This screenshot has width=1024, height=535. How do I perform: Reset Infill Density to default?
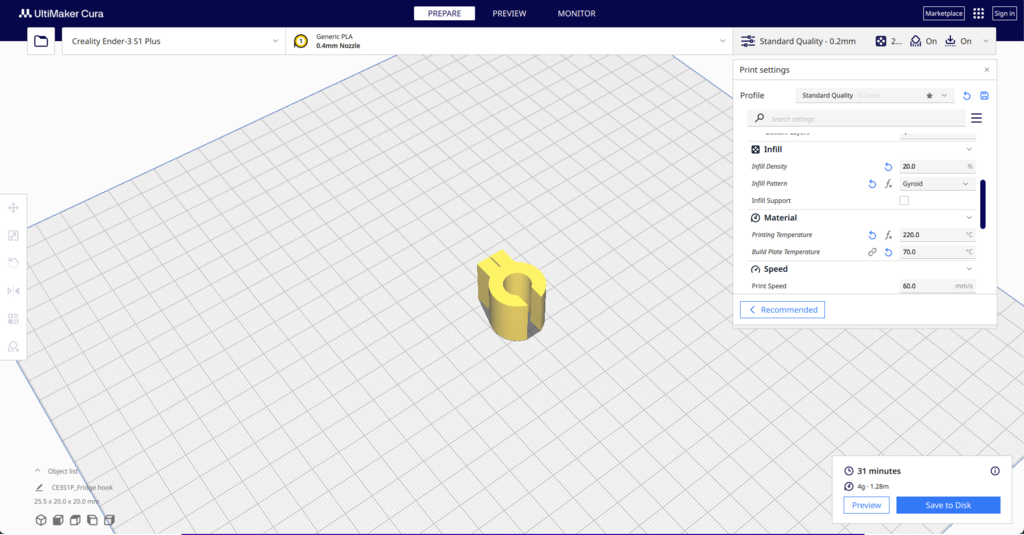coord(888,167)
